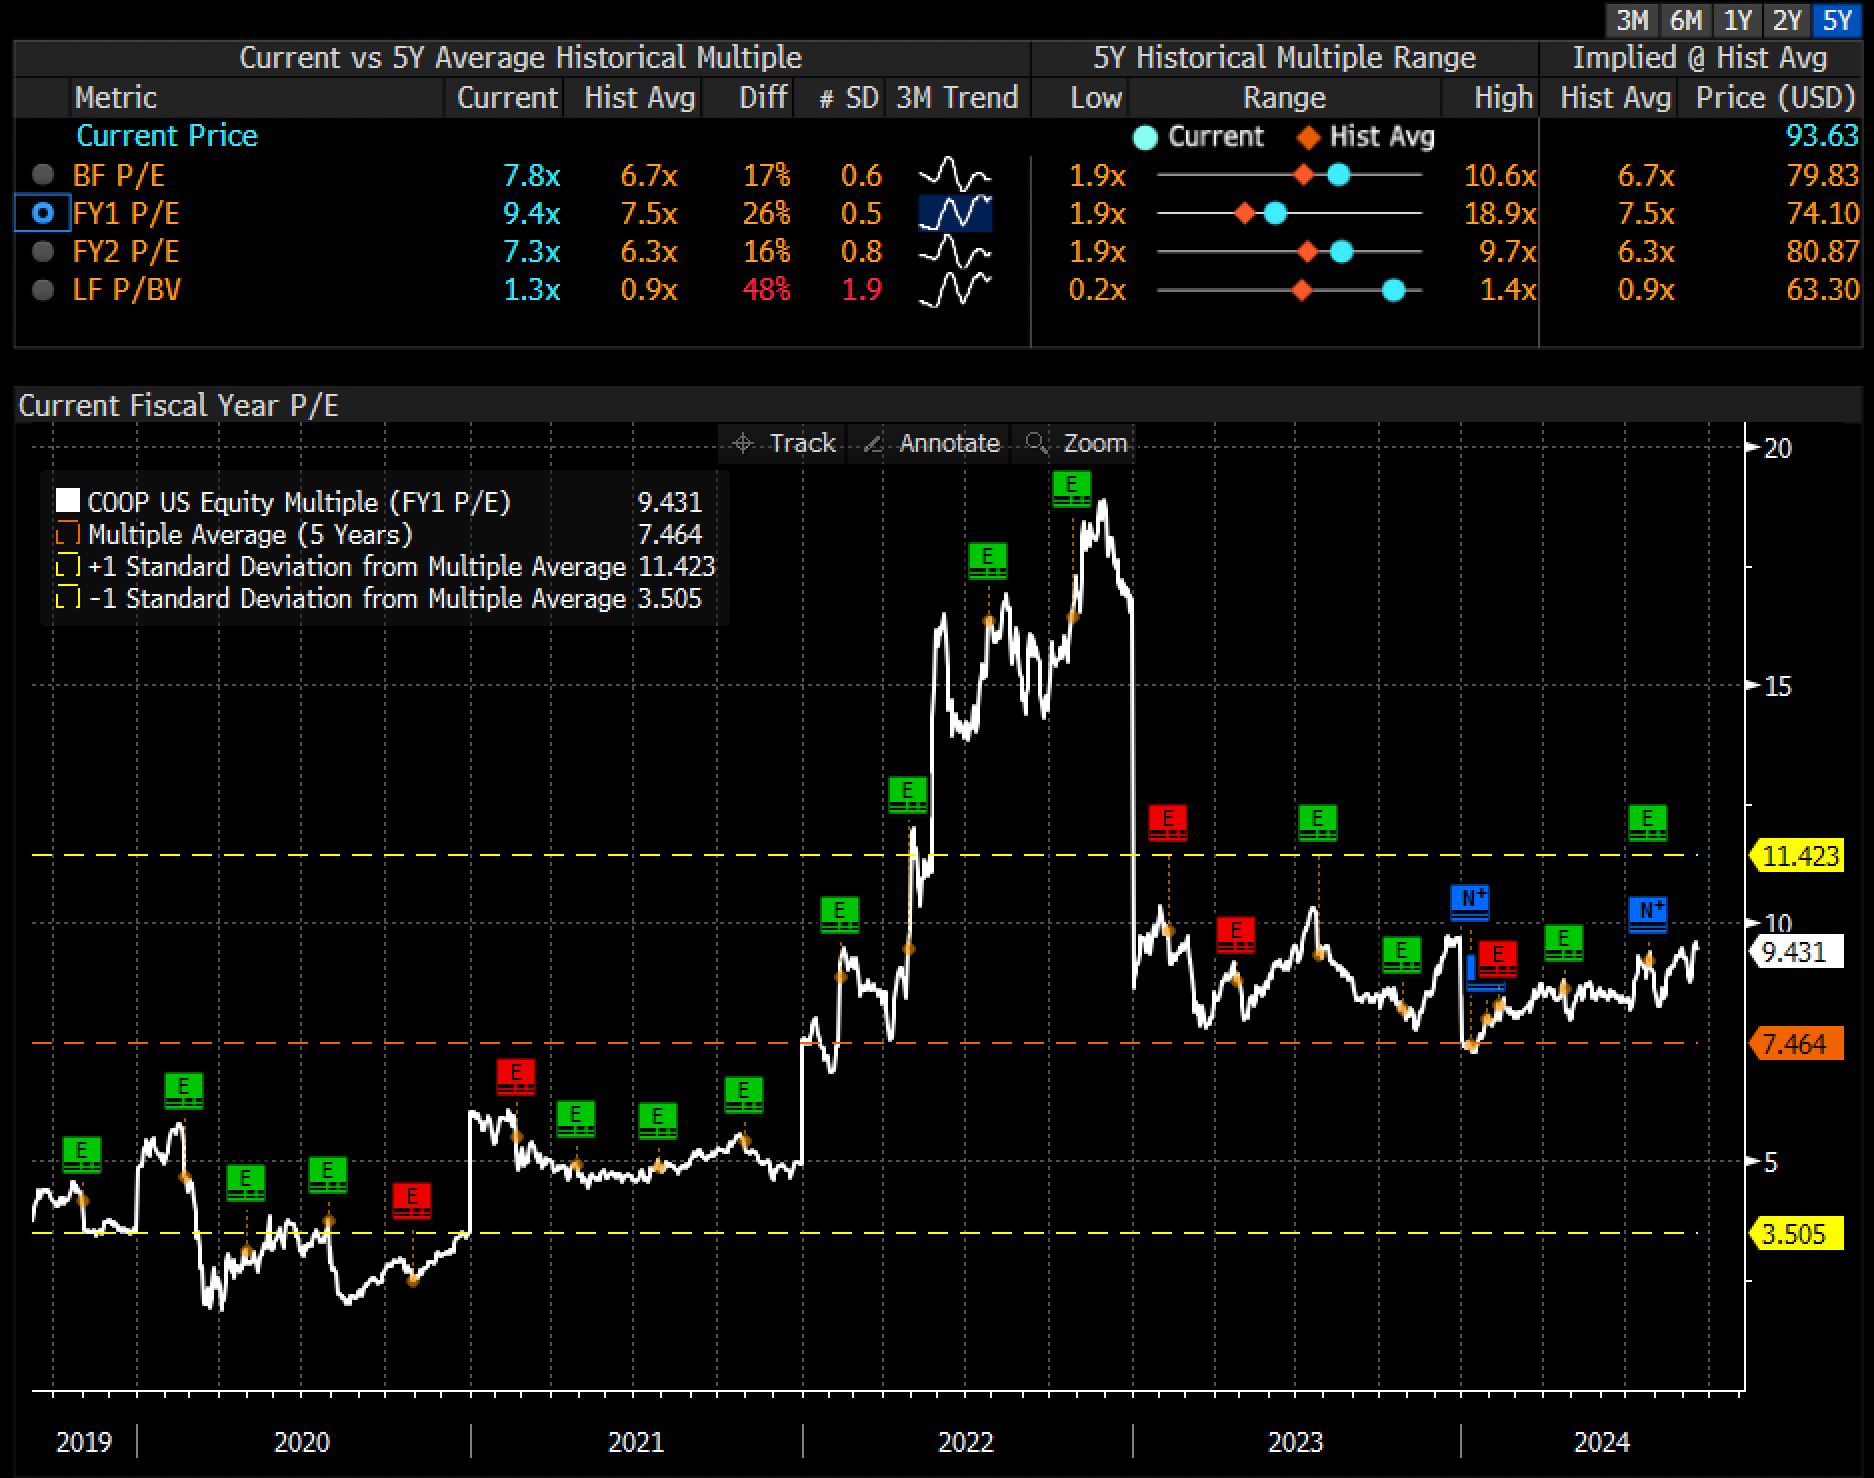The width and height of the screenshot is (1874, 1478).
Task: Click the Implied @ Hist Avg heading
Action: (1700, 58)
